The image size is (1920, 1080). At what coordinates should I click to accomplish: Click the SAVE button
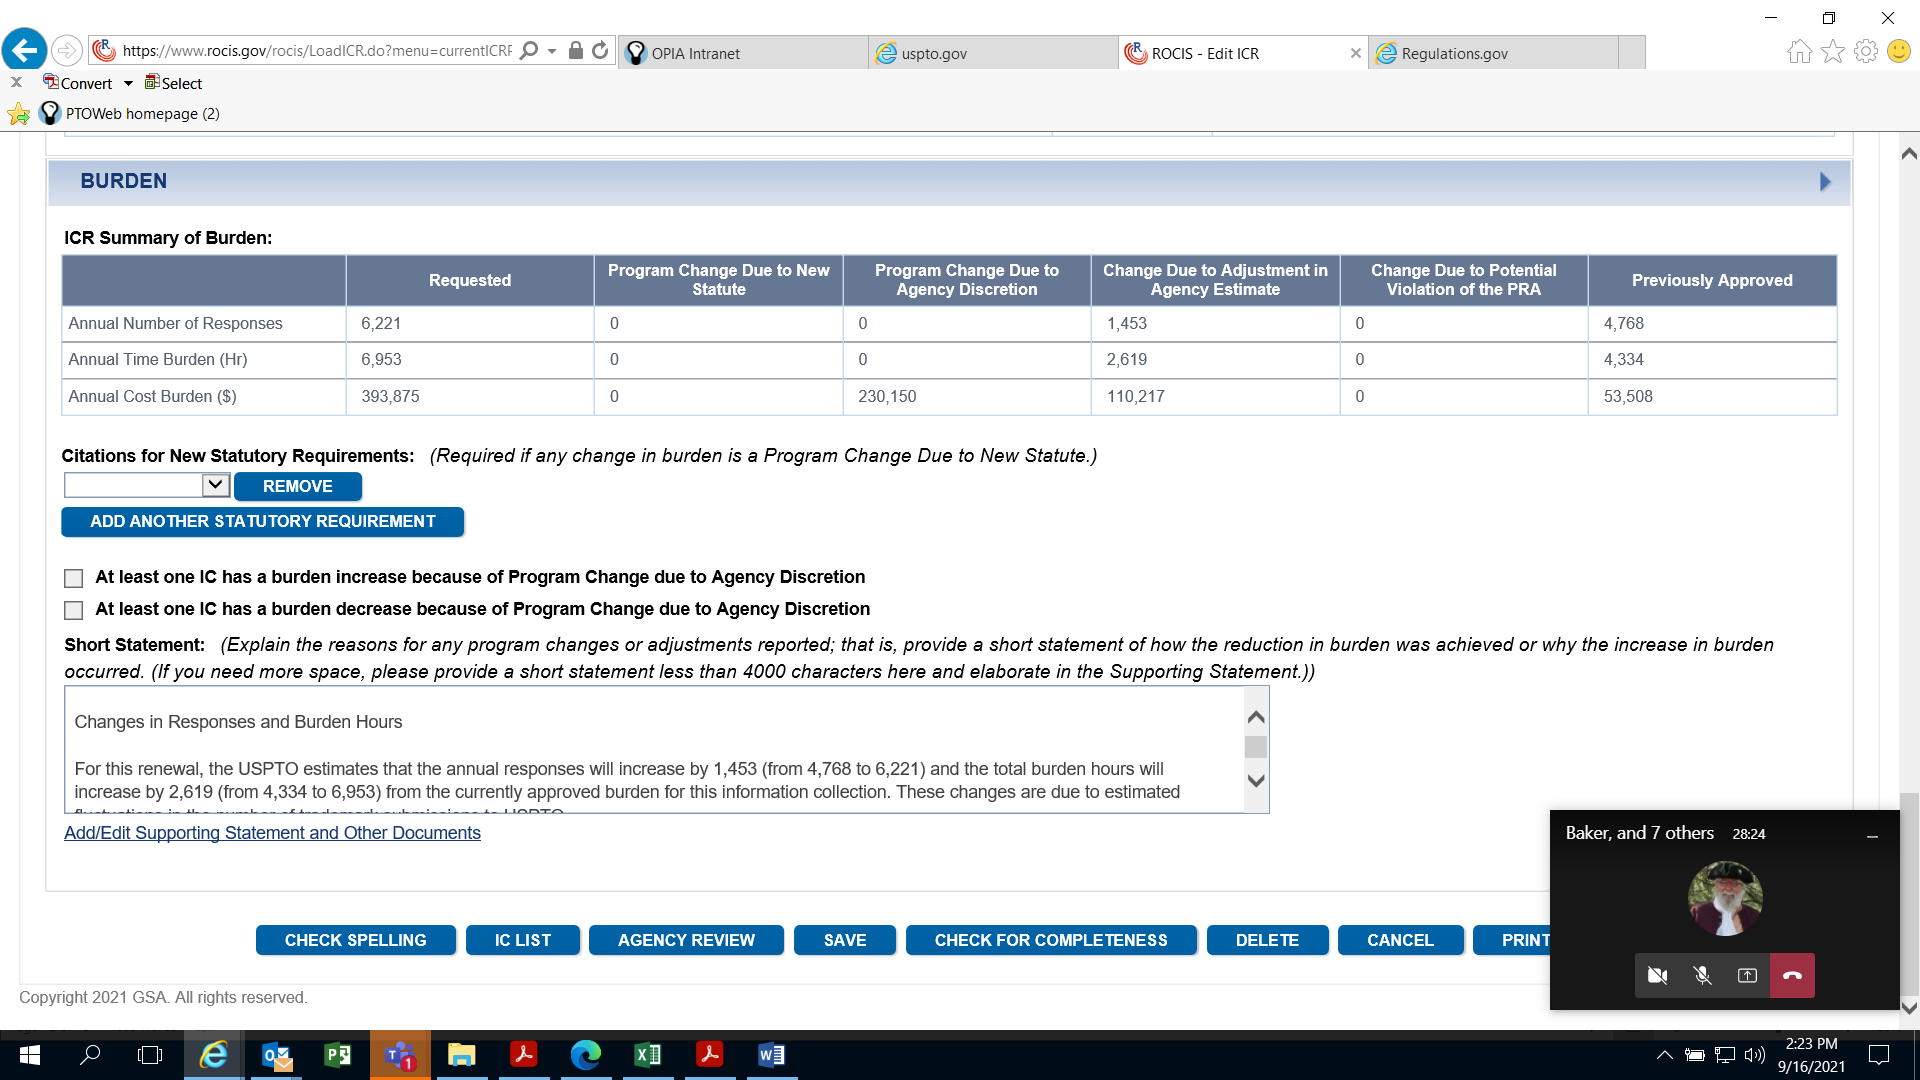[844, 940]
